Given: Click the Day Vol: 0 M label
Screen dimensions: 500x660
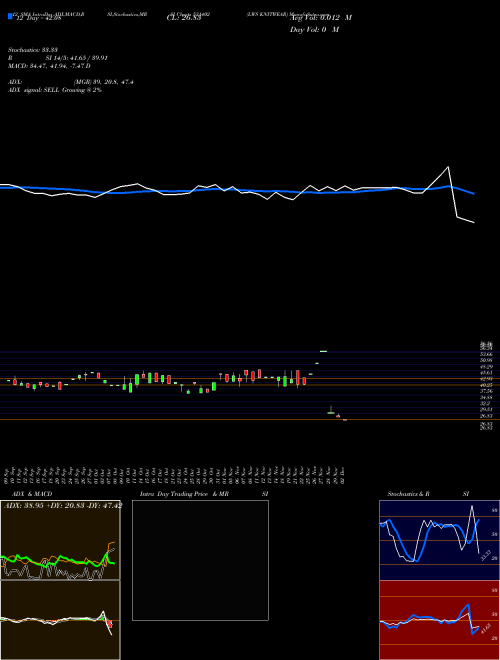Looking at the screenshot, I should (314, 29).
